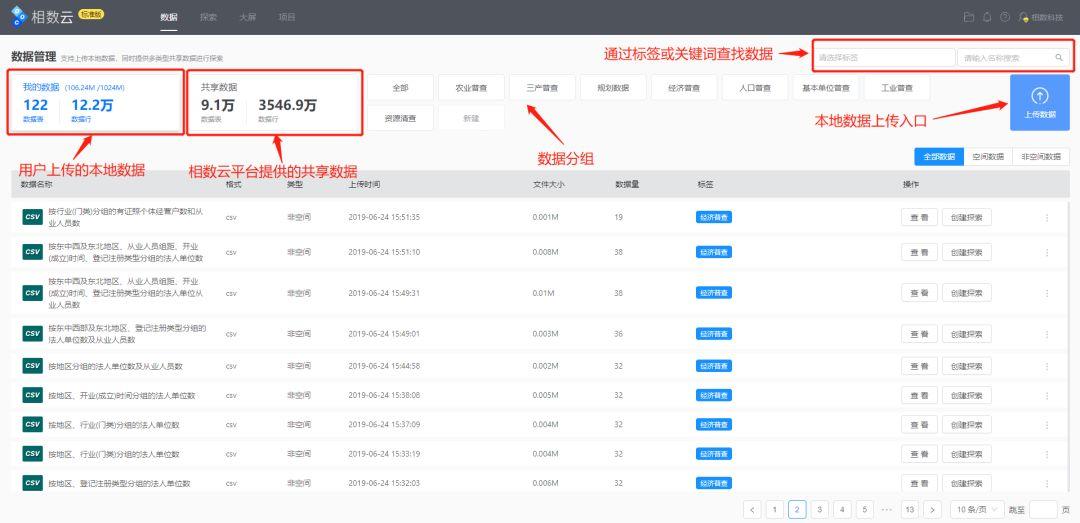Image resolution: width=1080 pixels, height=523 pixels.
Task: Click CSV icon of row uploaded 15:37:09
Action: 32,424
